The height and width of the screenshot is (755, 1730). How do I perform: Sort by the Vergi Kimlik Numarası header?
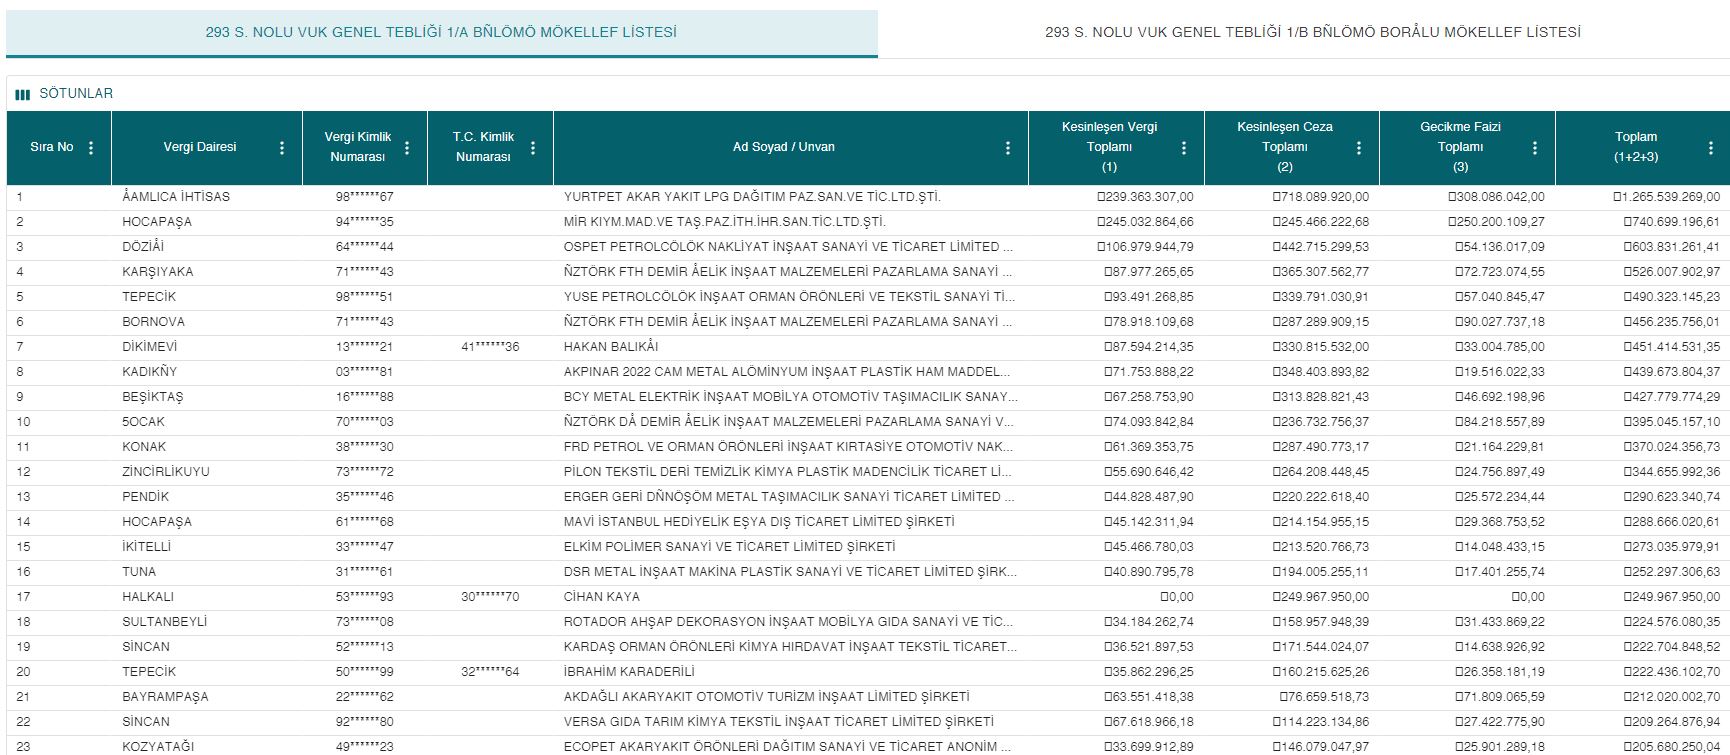(x=358, y=147)
